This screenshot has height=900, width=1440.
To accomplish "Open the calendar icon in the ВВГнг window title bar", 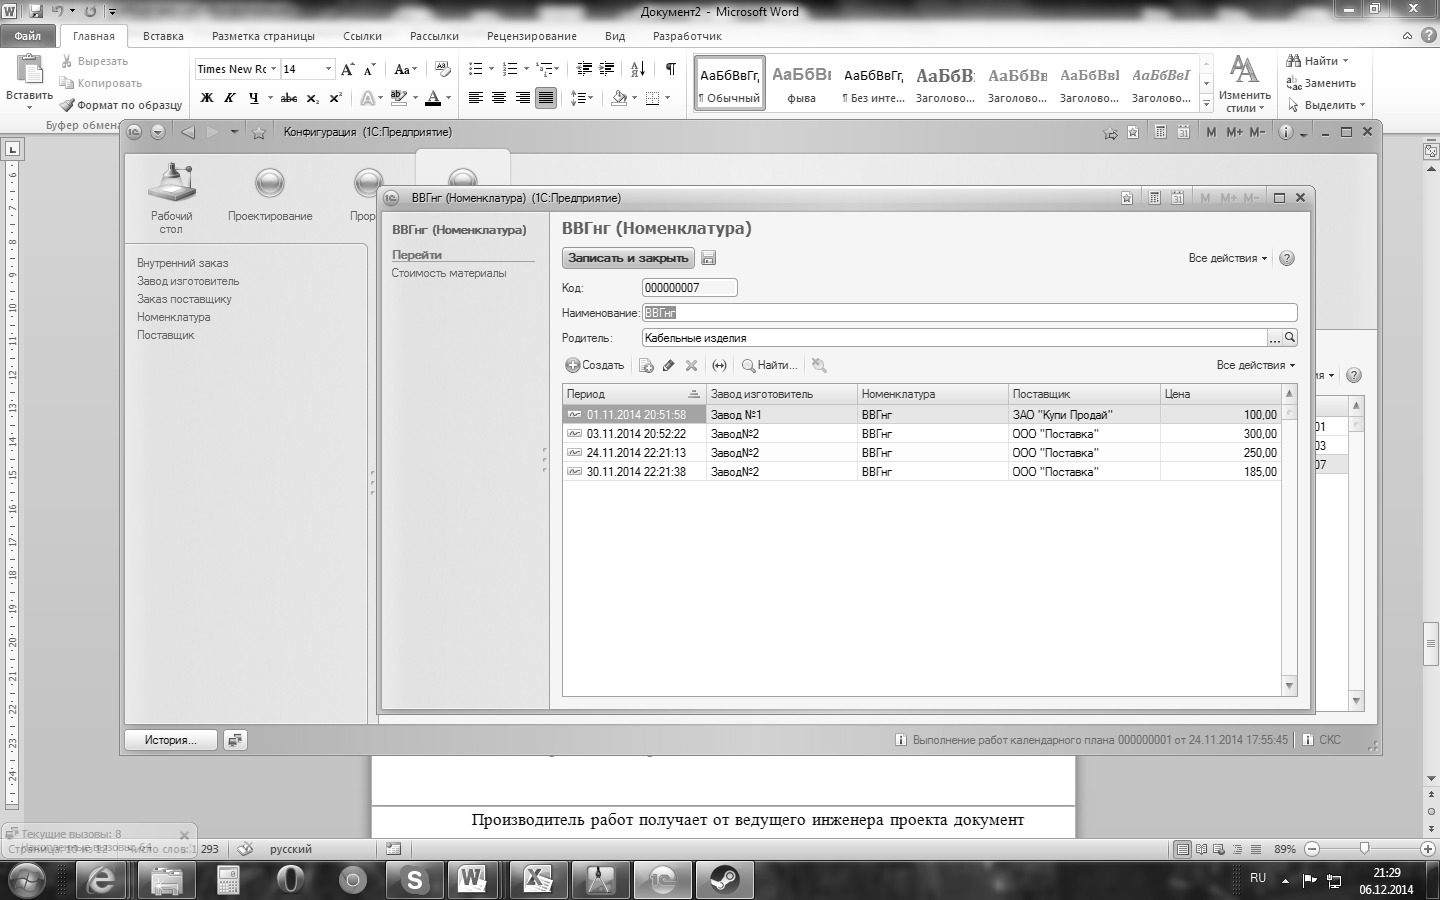I will tap(1178, 198).
